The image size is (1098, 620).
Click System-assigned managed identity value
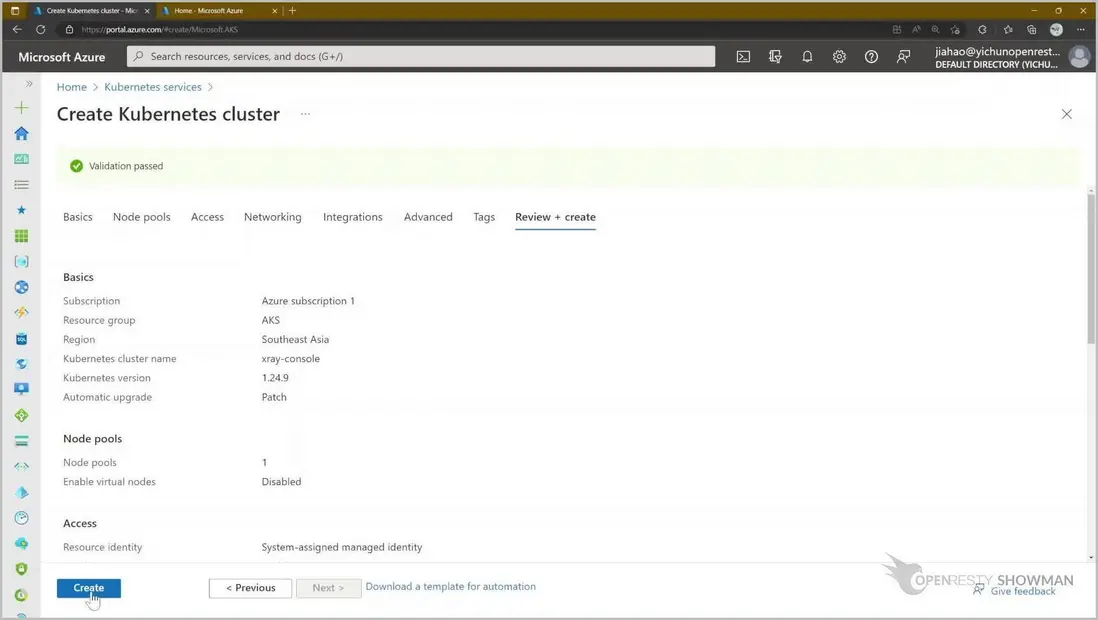tap(342, 547)
